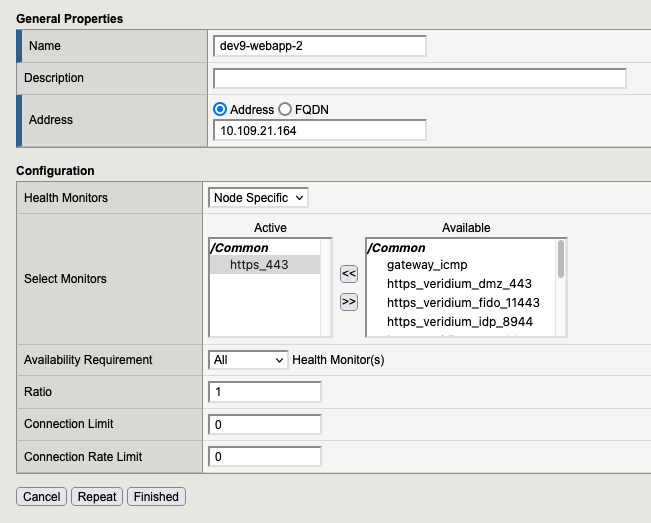
Task: Select https_veridium_fido_11443 monitor
Action: pyautogui.click(x=462, y=302)
